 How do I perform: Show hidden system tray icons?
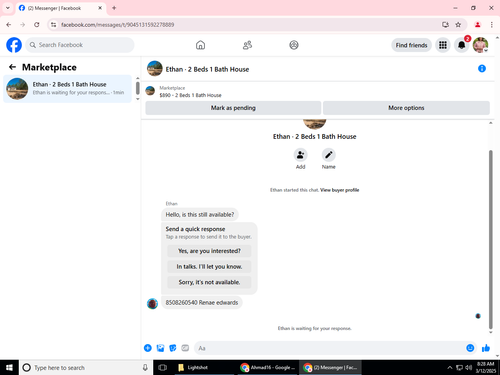click(450, 367)
